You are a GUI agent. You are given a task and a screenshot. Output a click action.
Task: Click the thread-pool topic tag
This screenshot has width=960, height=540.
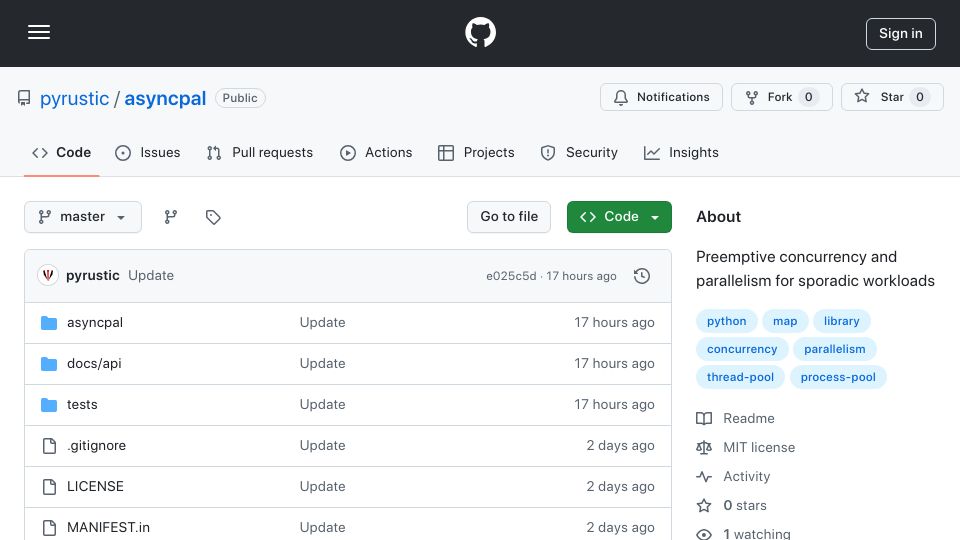[x=740, y=377]
